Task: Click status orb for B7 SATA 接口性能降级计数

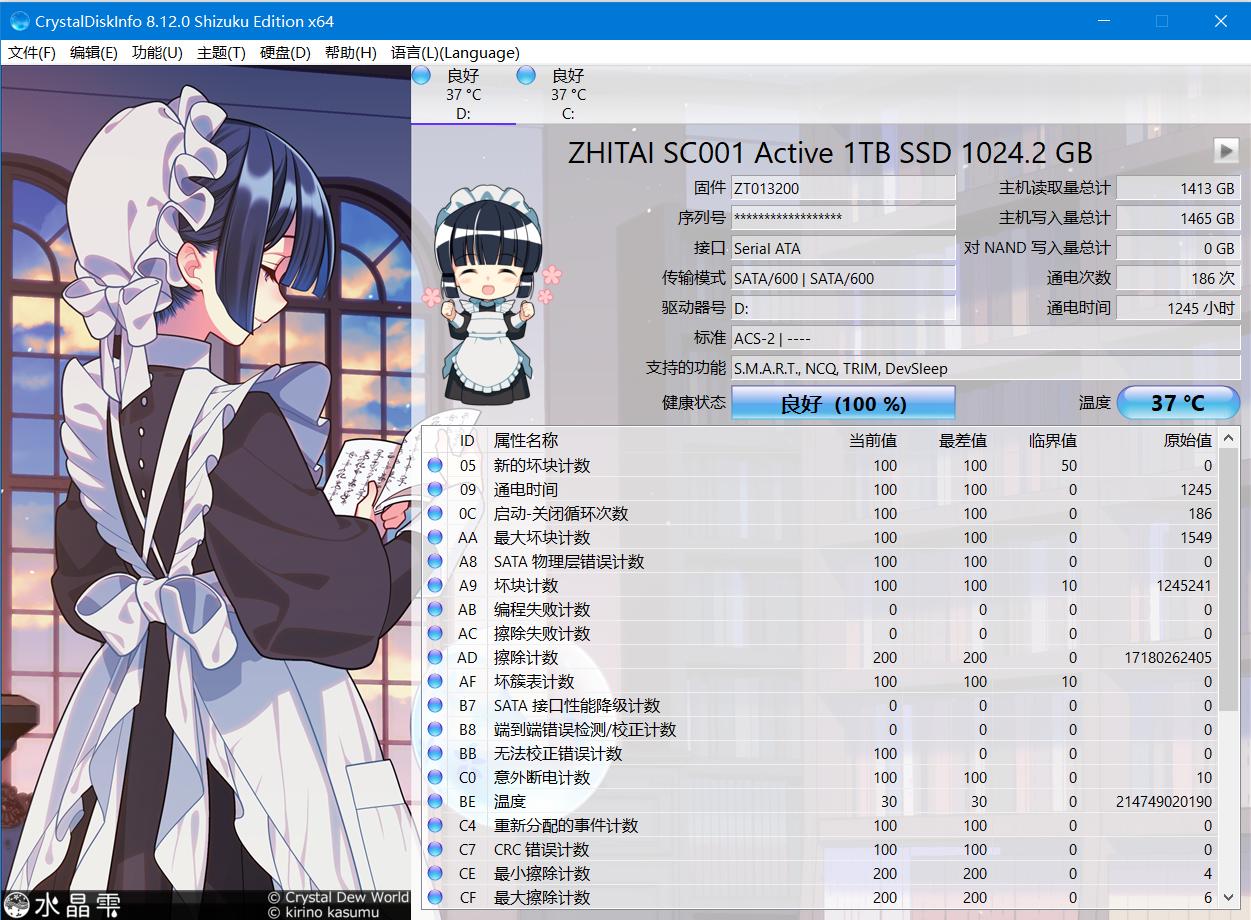Action: coord(435,705)
